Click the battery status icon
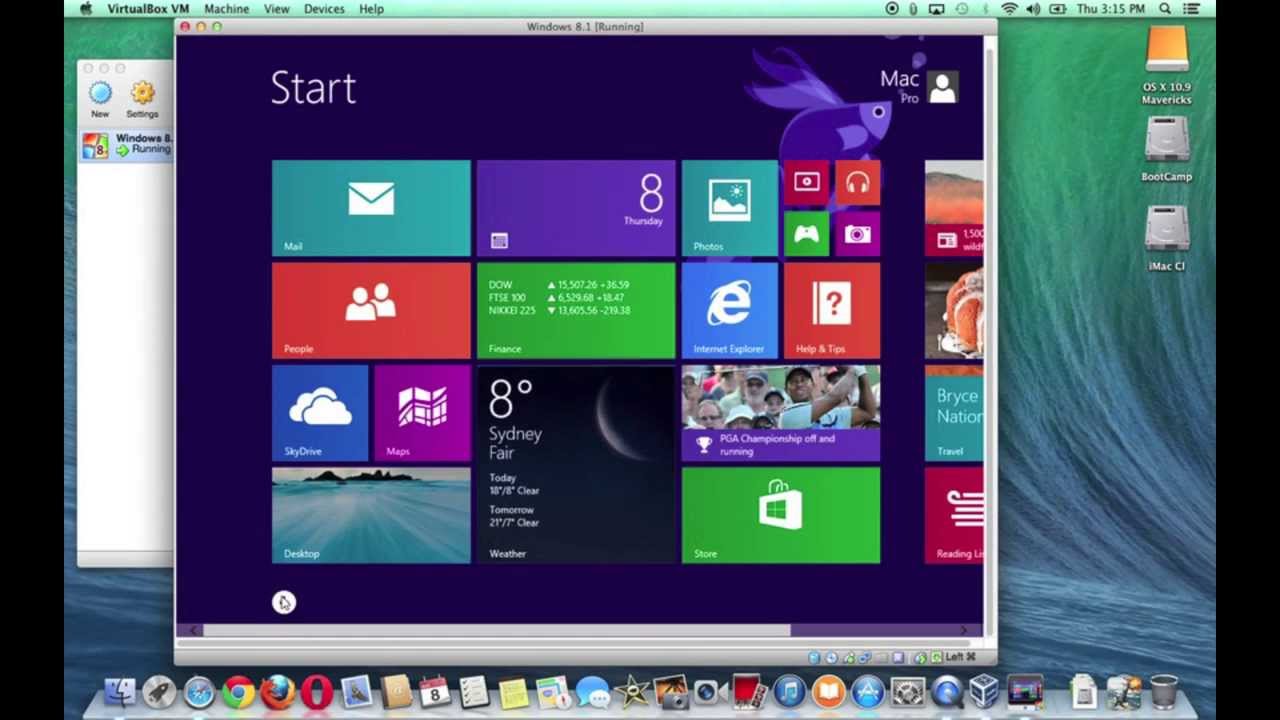The width and height of the screenshot is (1280, 720). (1057, 9)
